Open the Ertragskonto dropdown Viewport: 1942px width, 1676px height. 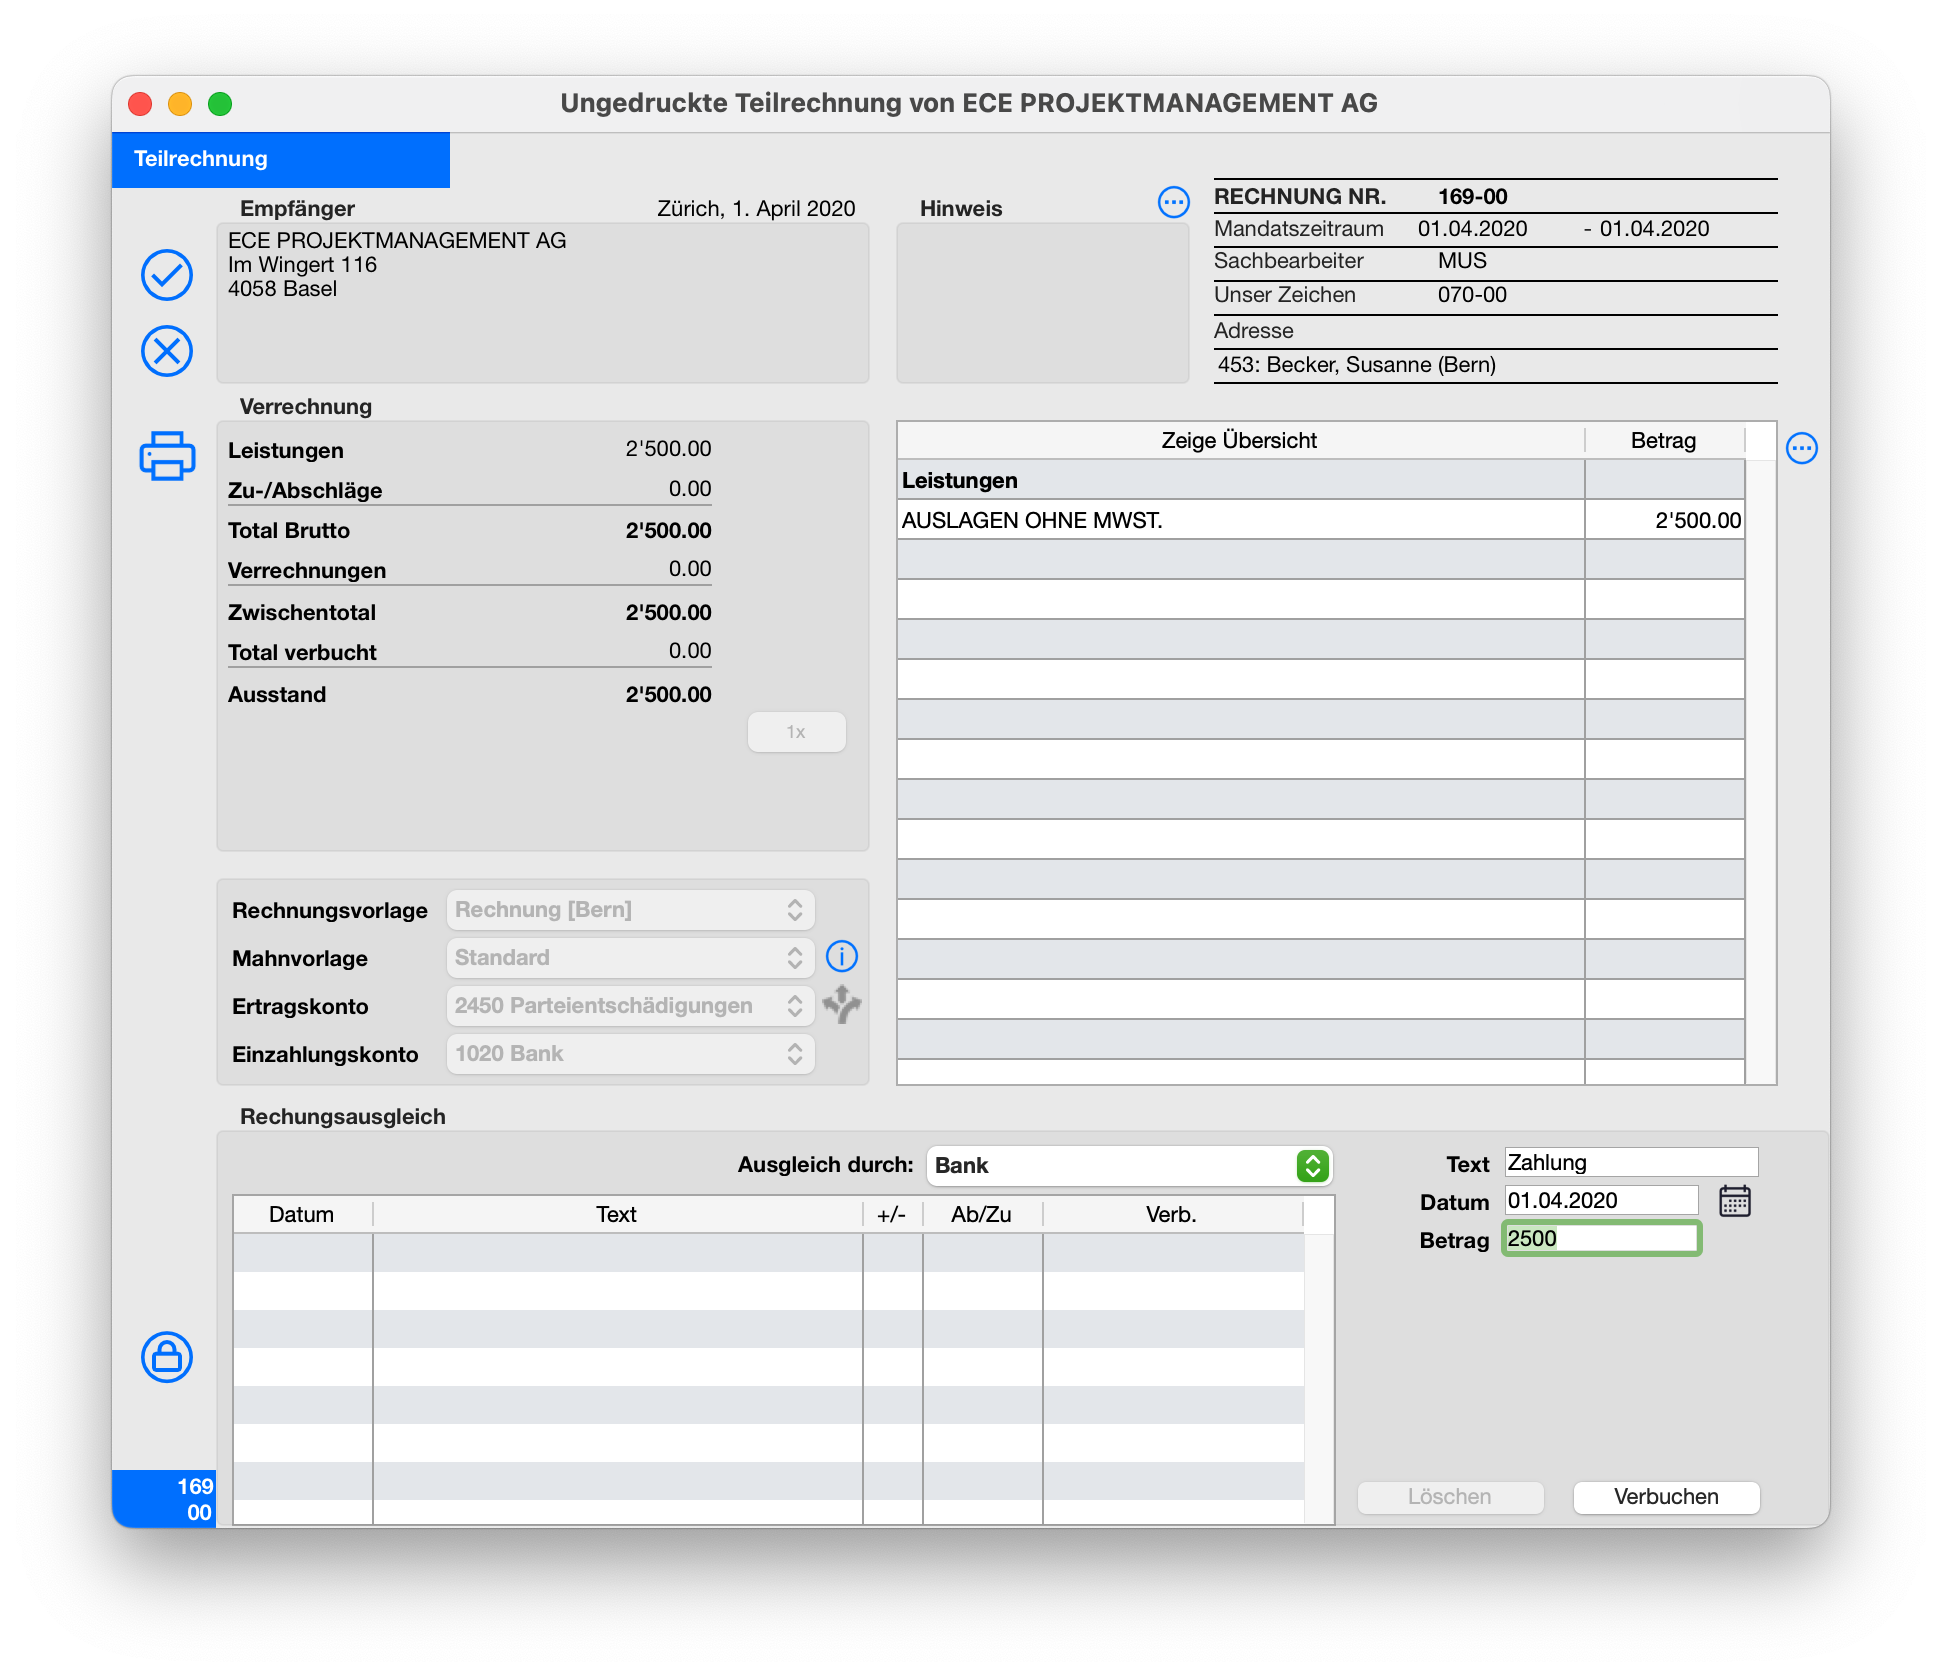(x=631, y=1006)
